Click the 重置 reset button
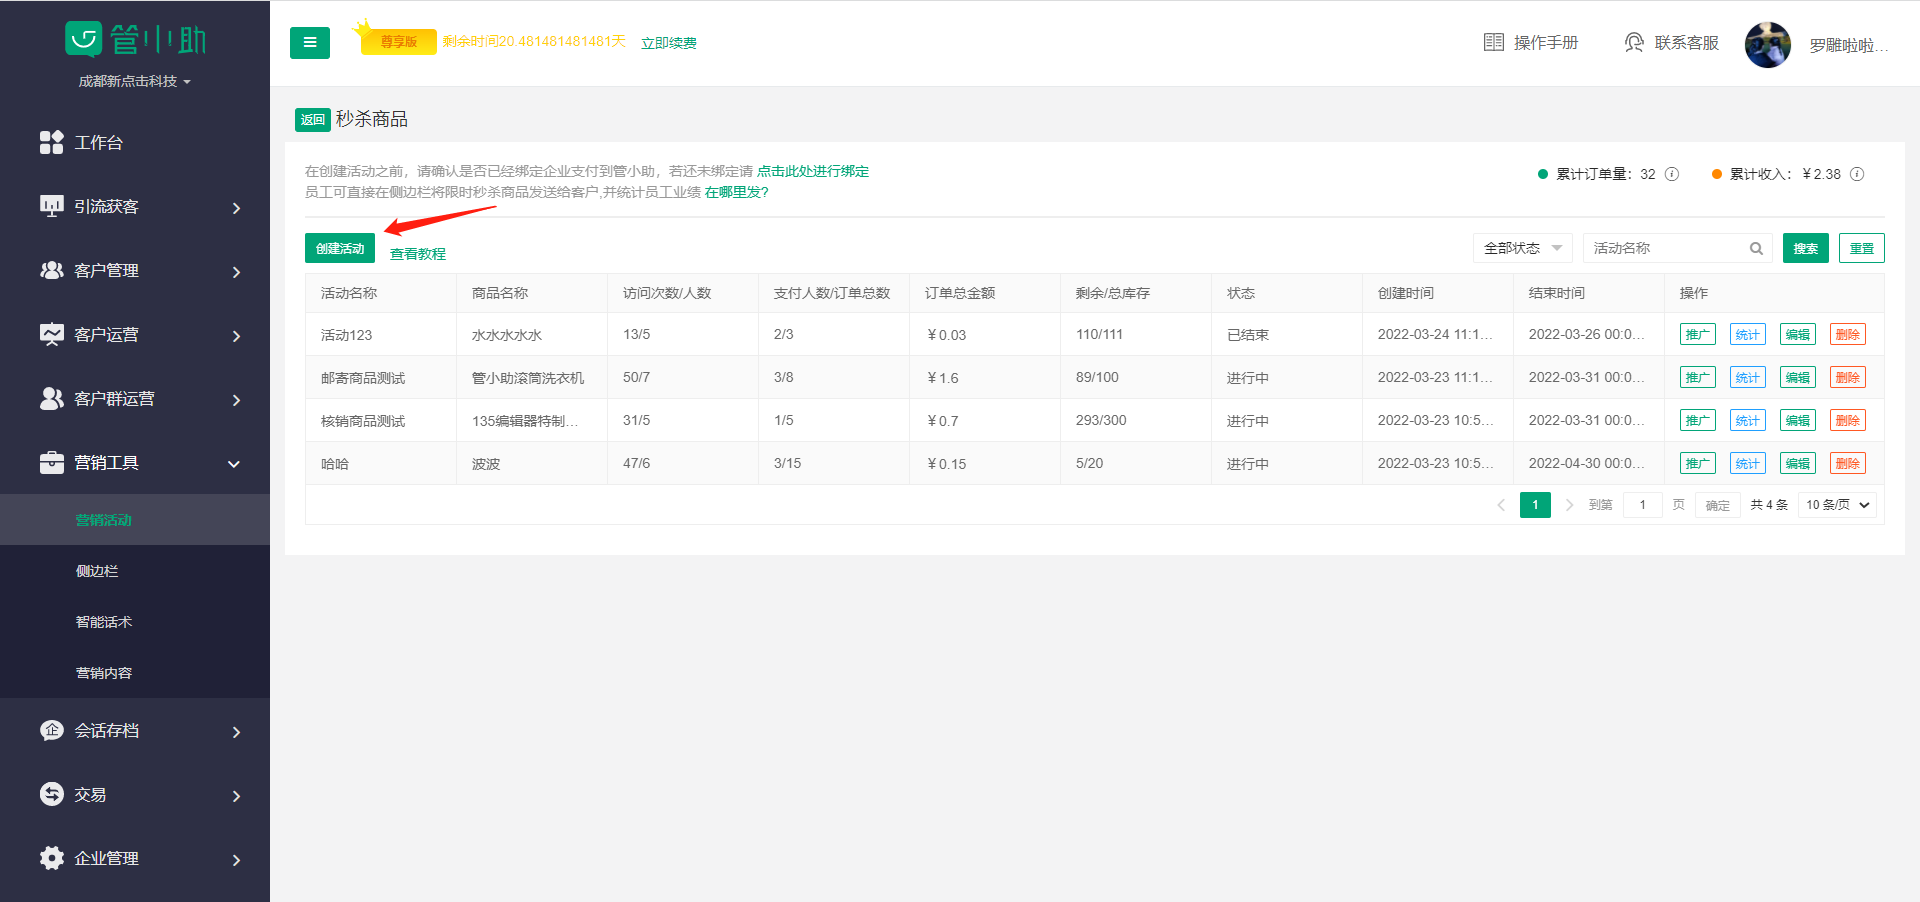The image size is (1920, 902). (1862, 248)
